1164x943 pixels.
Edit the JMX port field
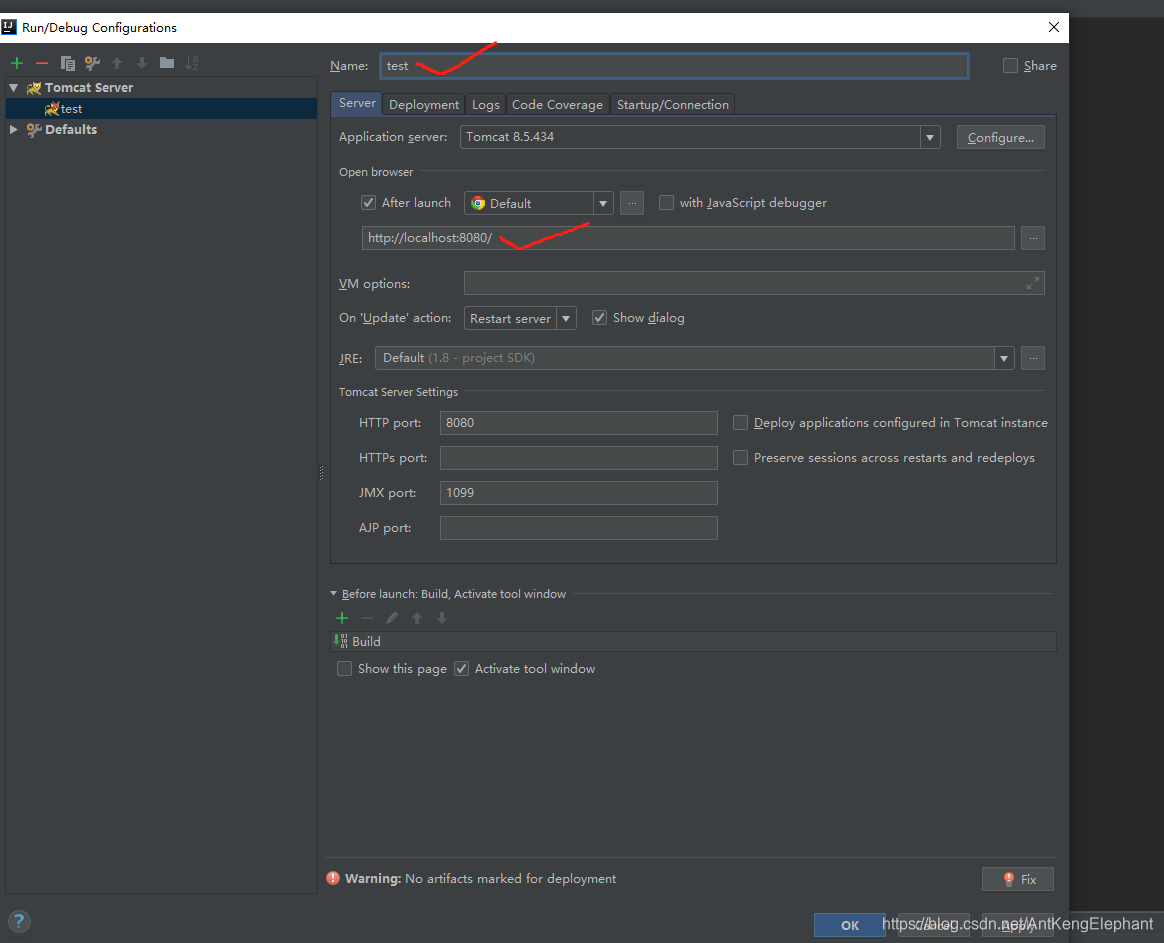tap(578, 492)
